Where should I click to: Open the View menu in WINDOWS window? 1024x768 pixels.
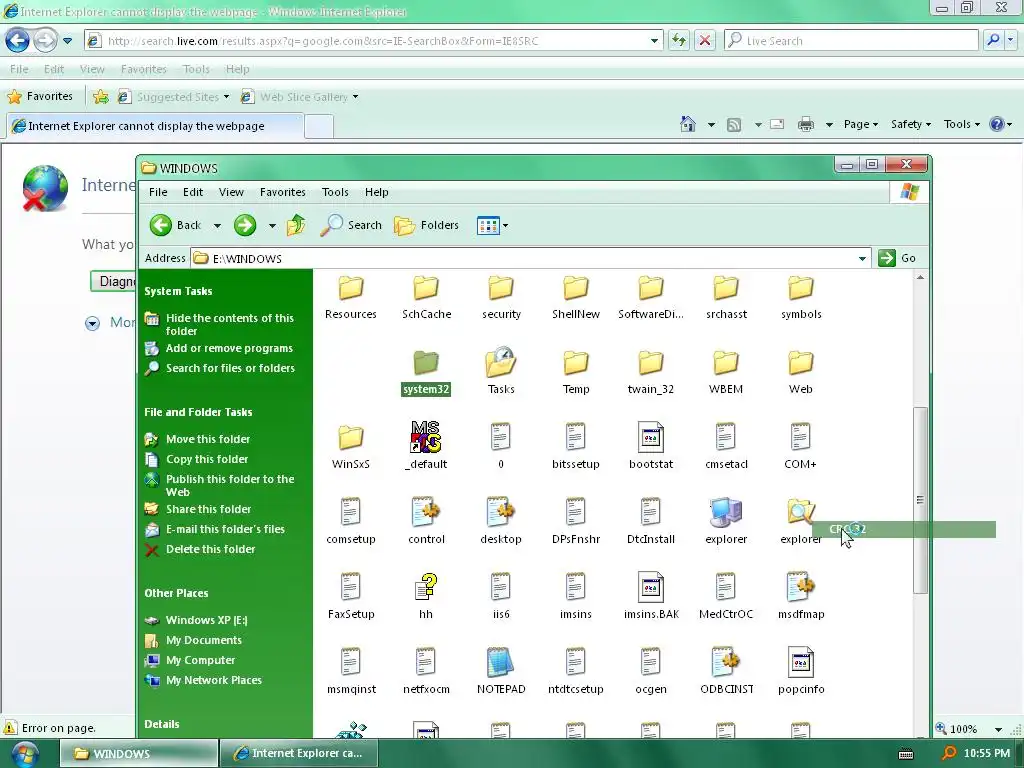tap(231, 192)
